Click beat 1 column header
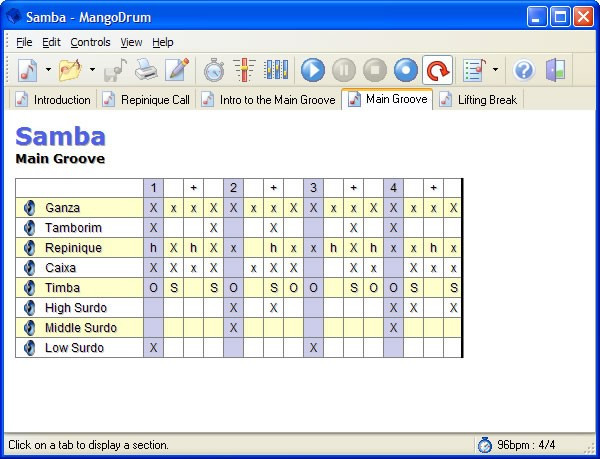 pyautogui.click(x=153, y=188)
